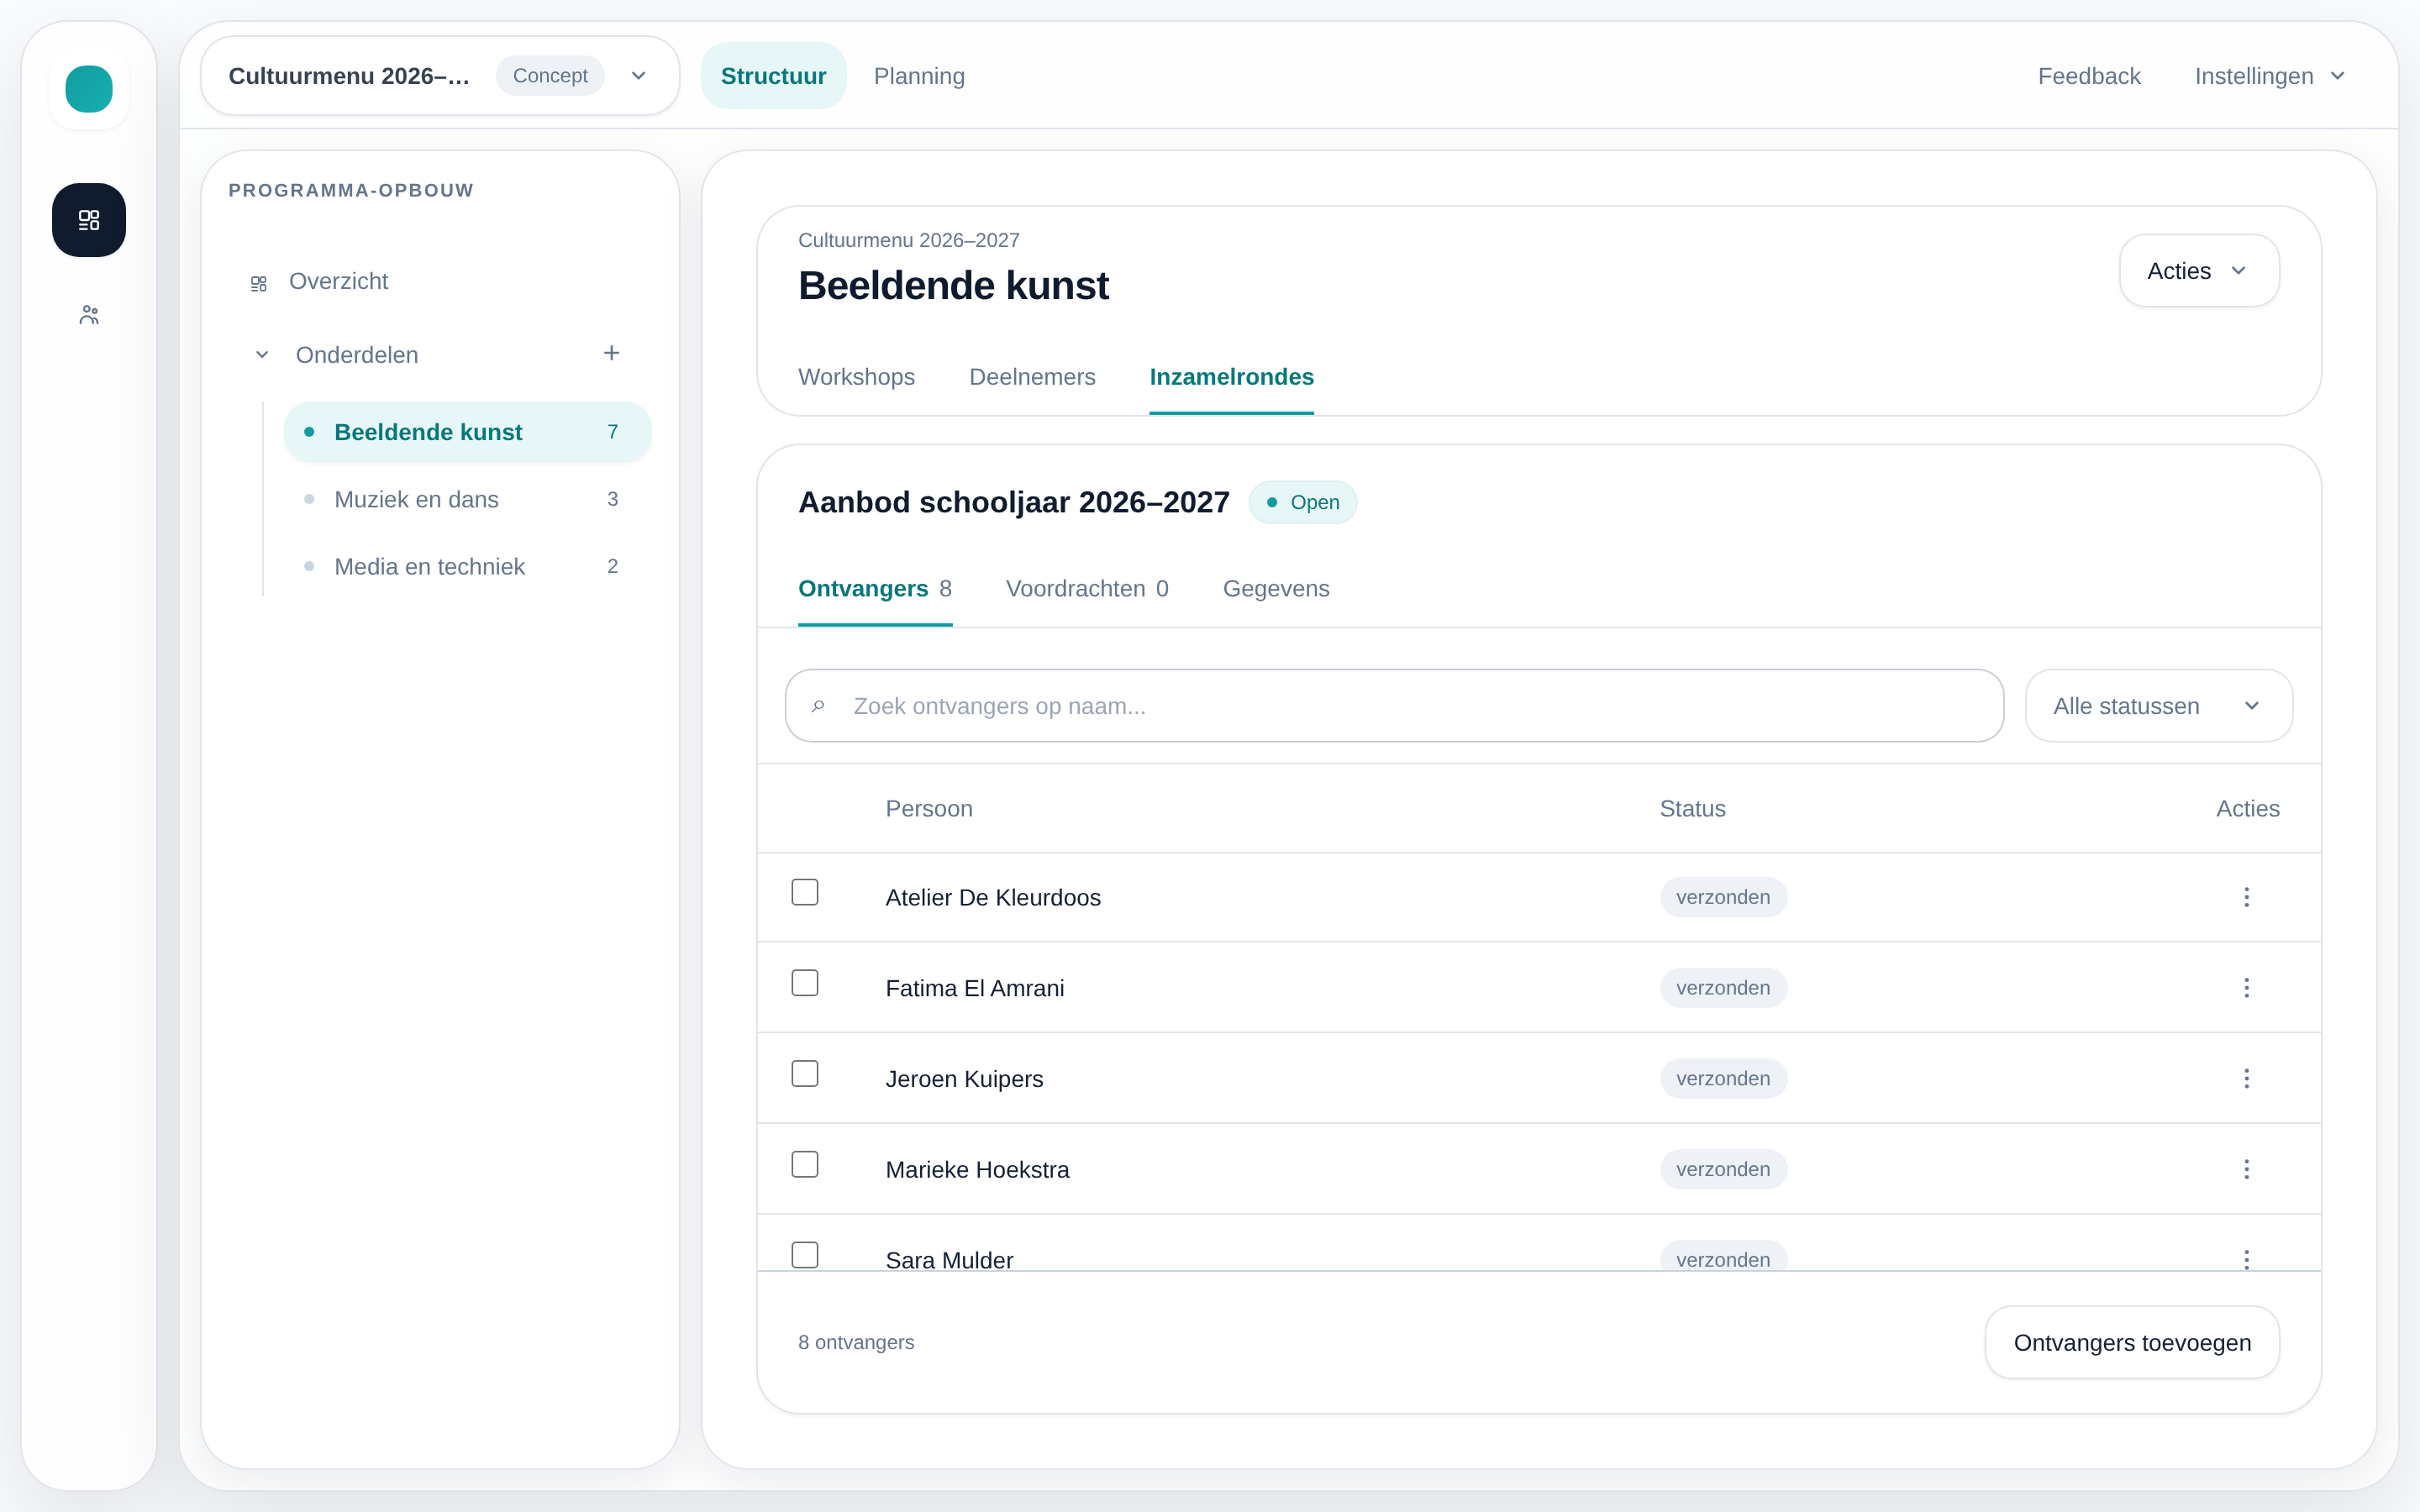The width and height of the screenshot is (2420, 1512).
Task: Open row actions for Sara Mulder
Action: tap(2246, 1259)
